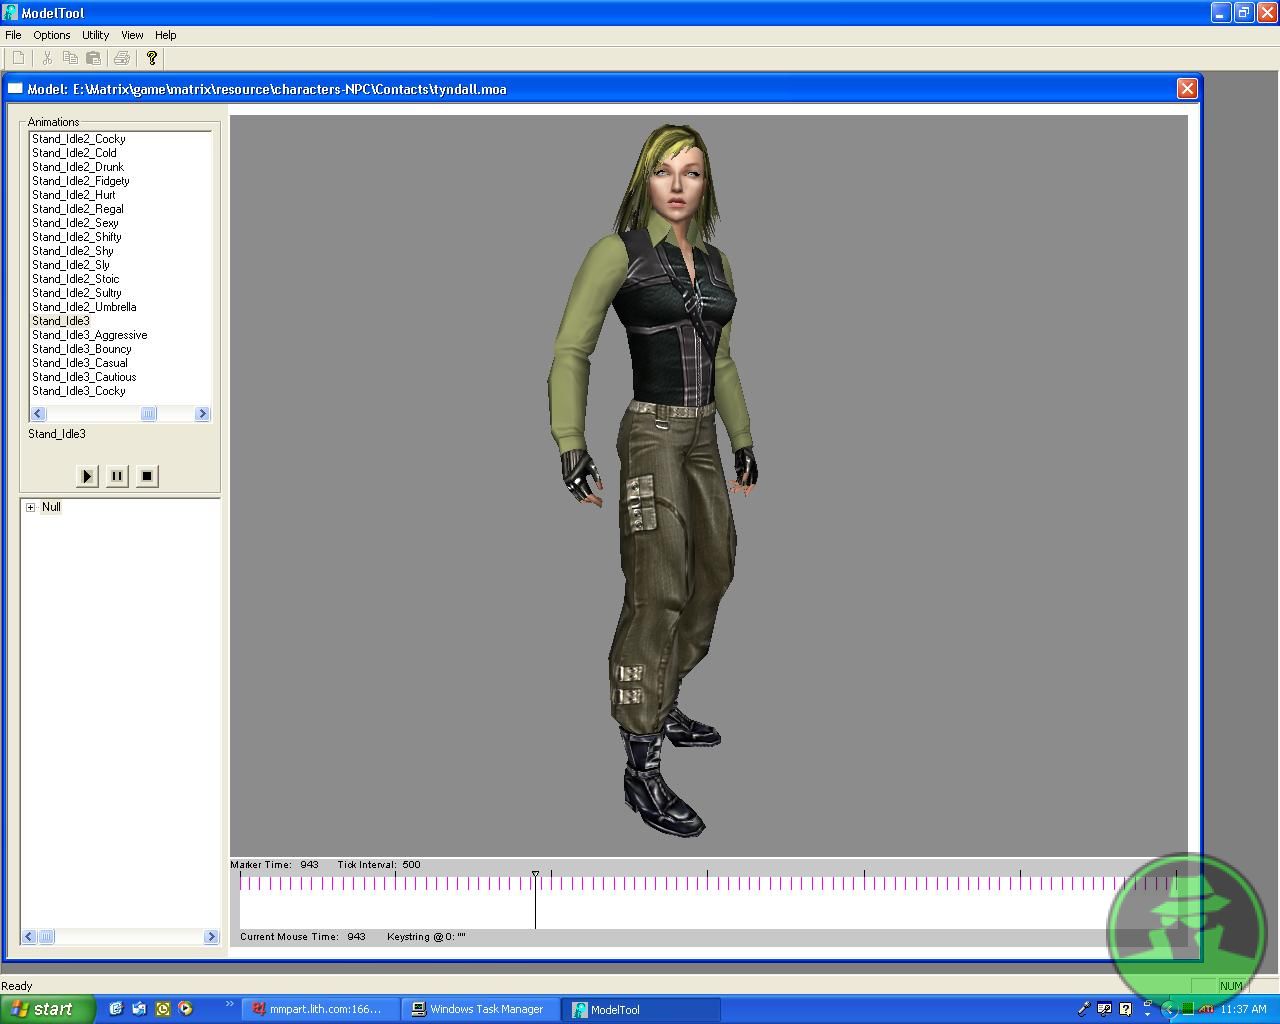Open the Utility menu
Screen dimensions: 1280x1024
95,35
